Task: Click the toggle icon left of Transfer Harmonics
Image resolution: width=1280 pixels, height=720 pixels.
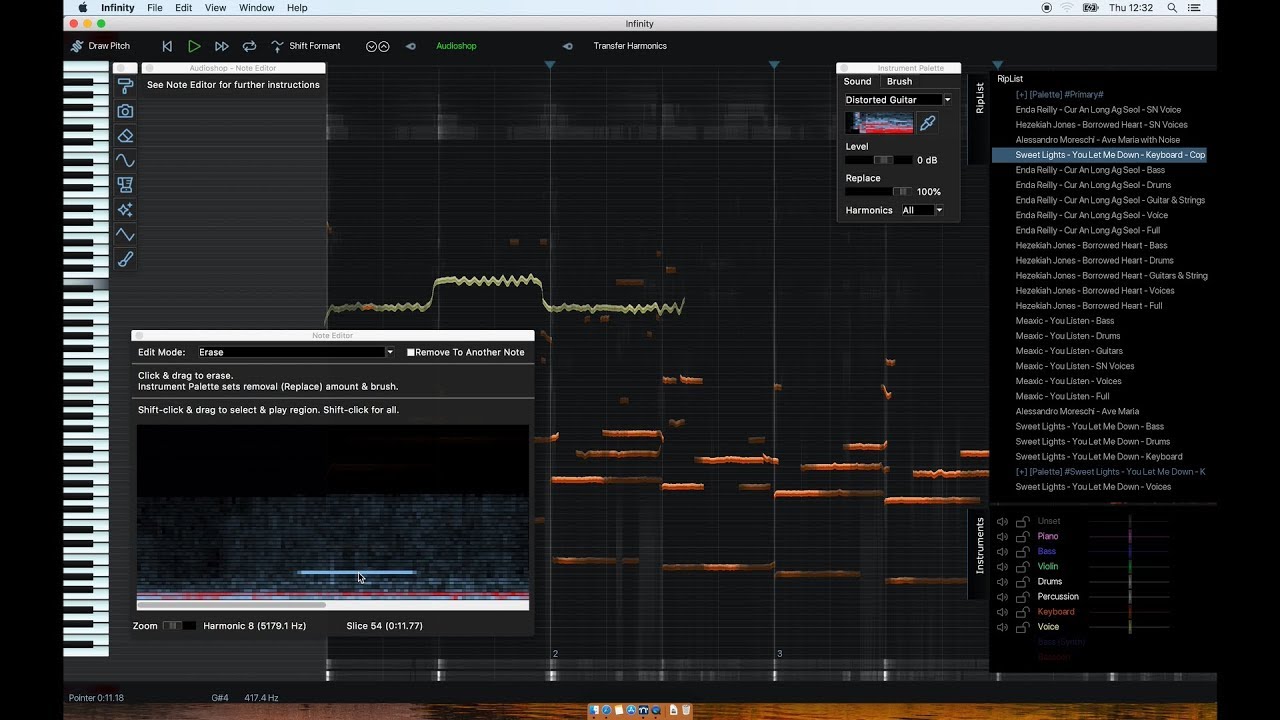Action: [x=568, y=46]
